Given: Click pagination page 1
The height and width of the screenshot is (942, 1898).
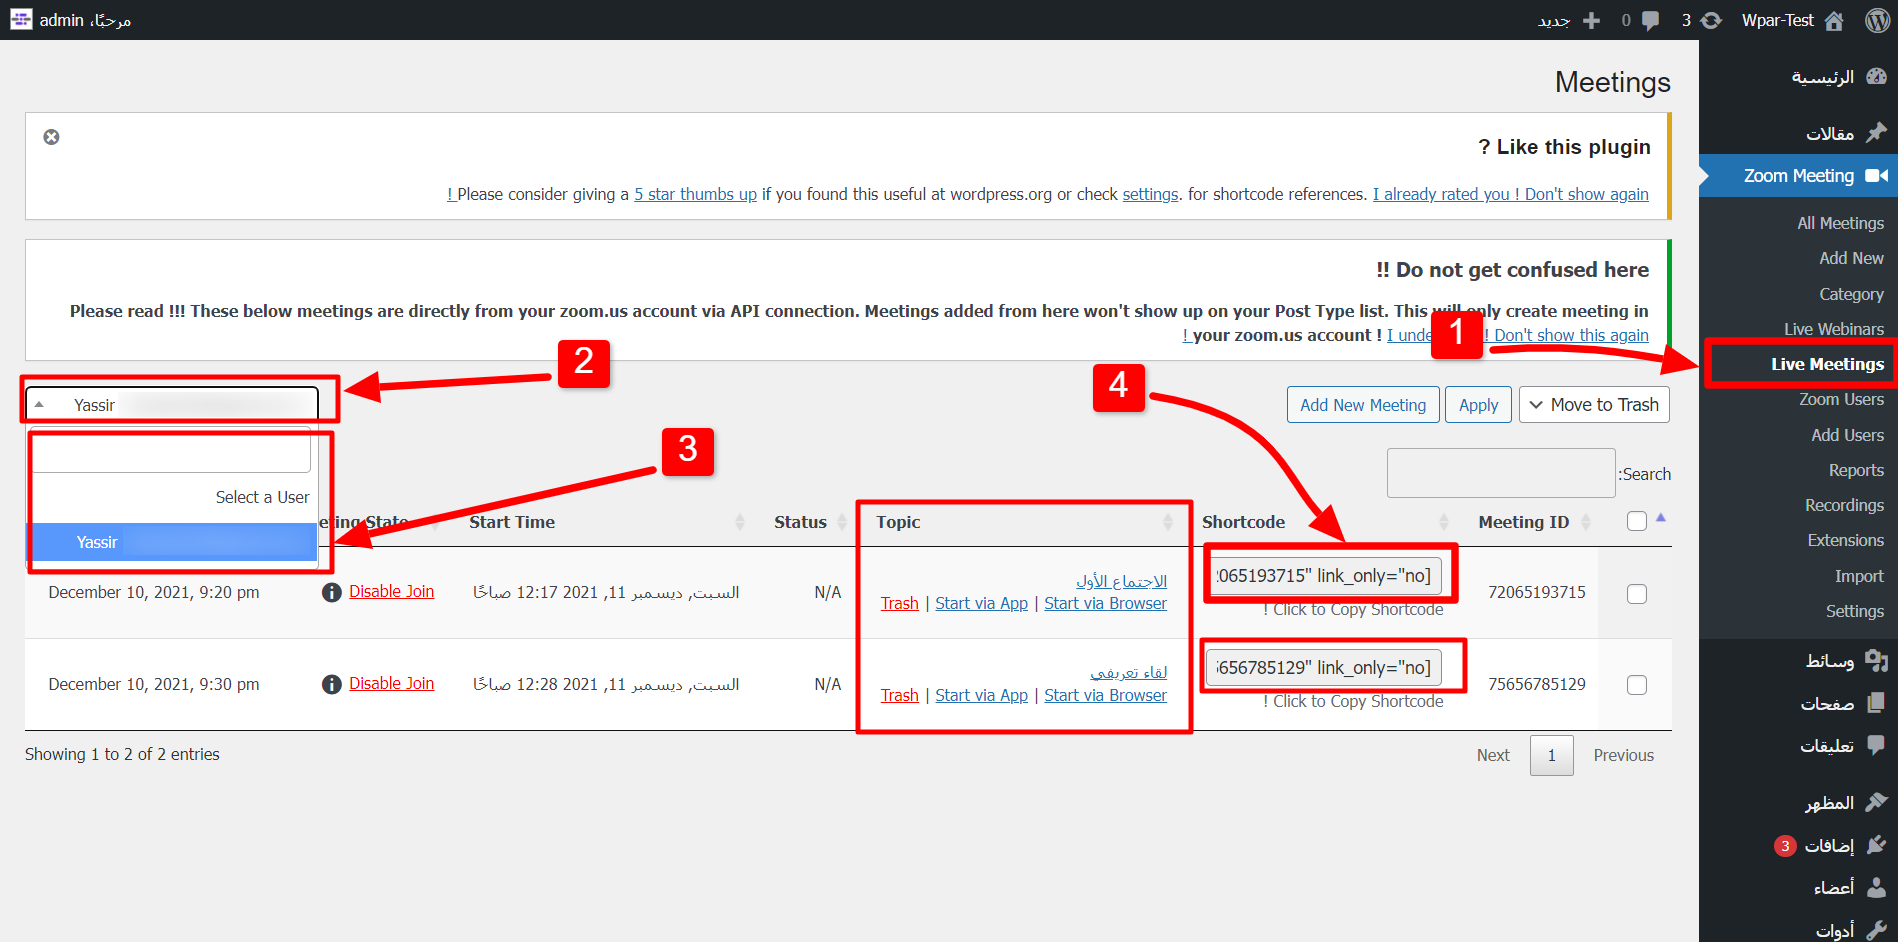Looking at the screenshot, I should (1551, 755).
